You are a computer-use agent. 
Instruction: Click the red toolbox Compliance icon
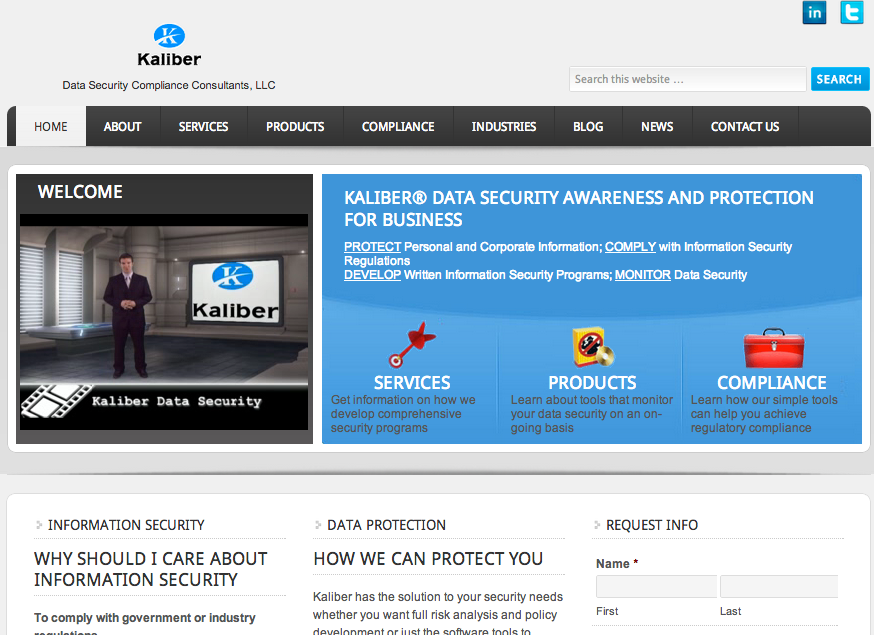773,348
